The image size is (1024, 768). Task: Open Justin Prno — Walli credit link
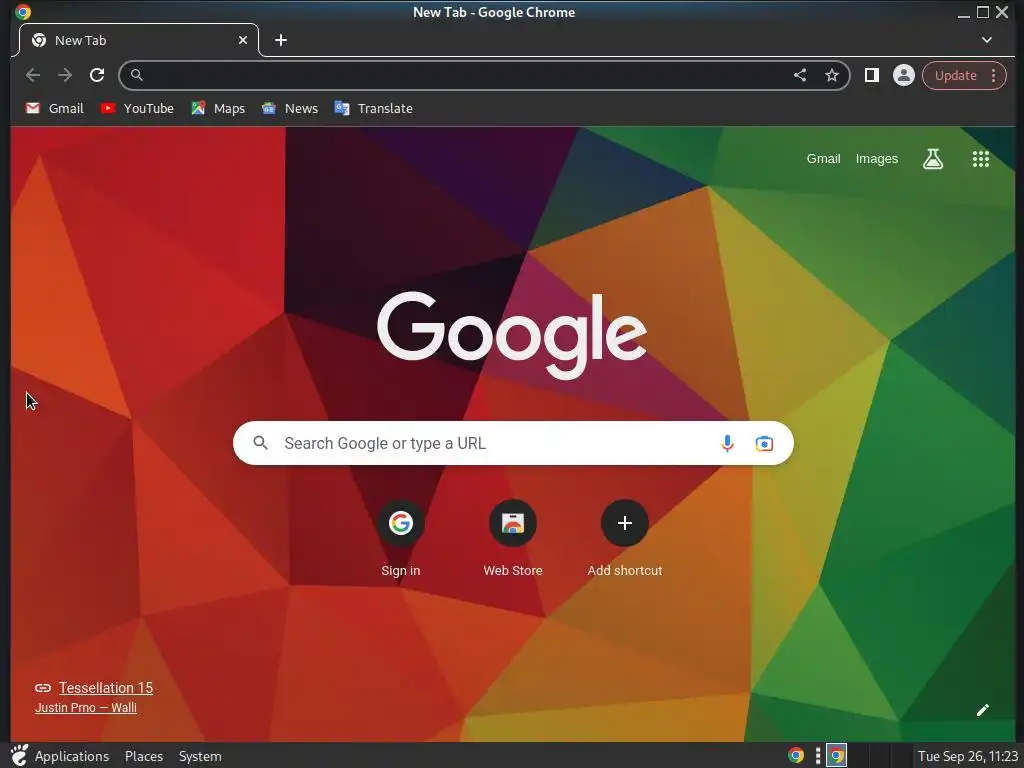86,707
